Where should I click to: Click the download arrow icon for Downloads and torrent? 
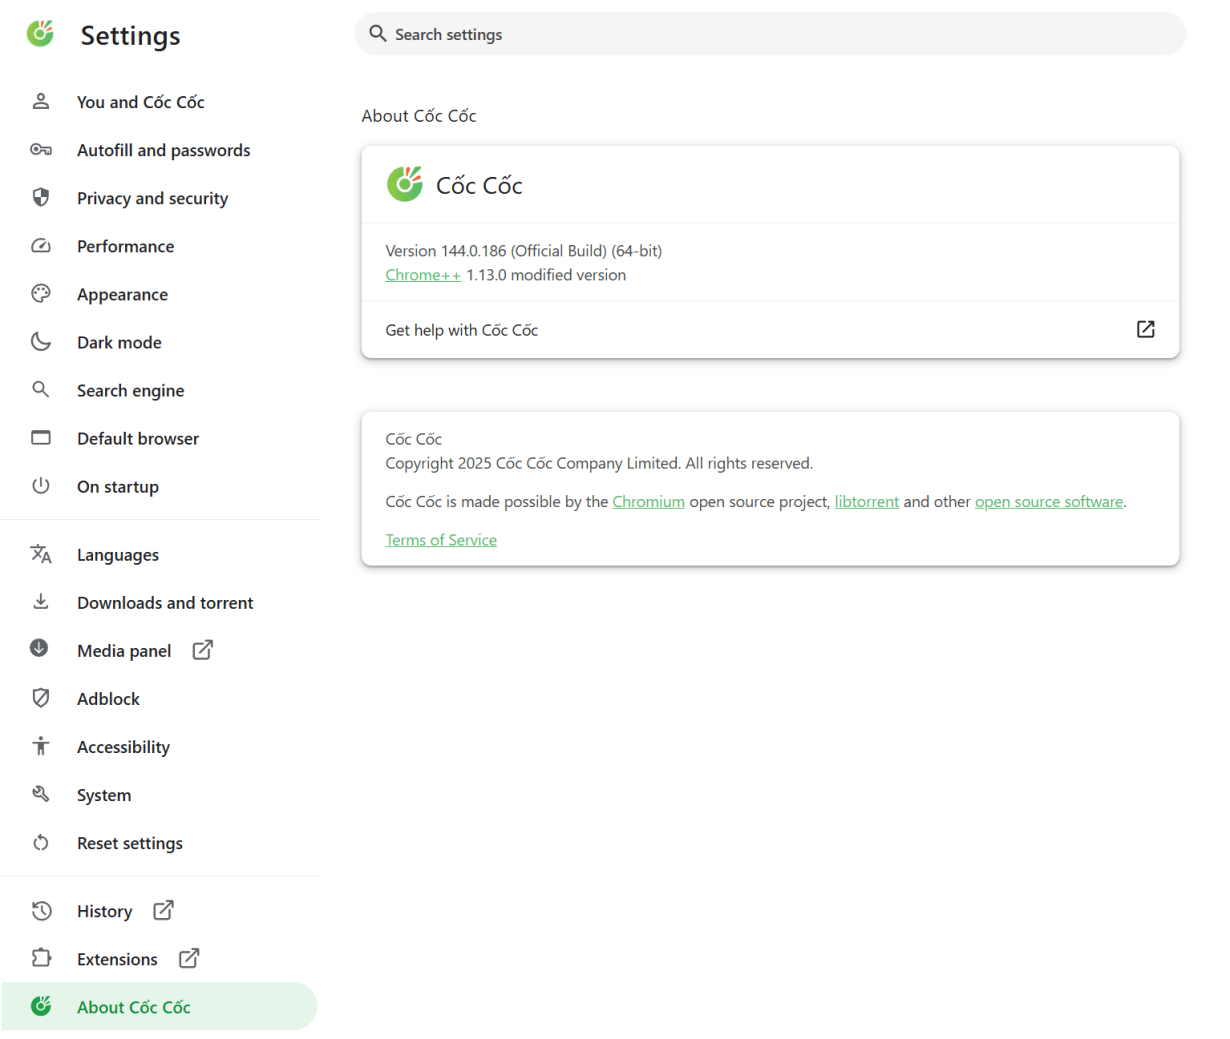(x=41, y=602)
